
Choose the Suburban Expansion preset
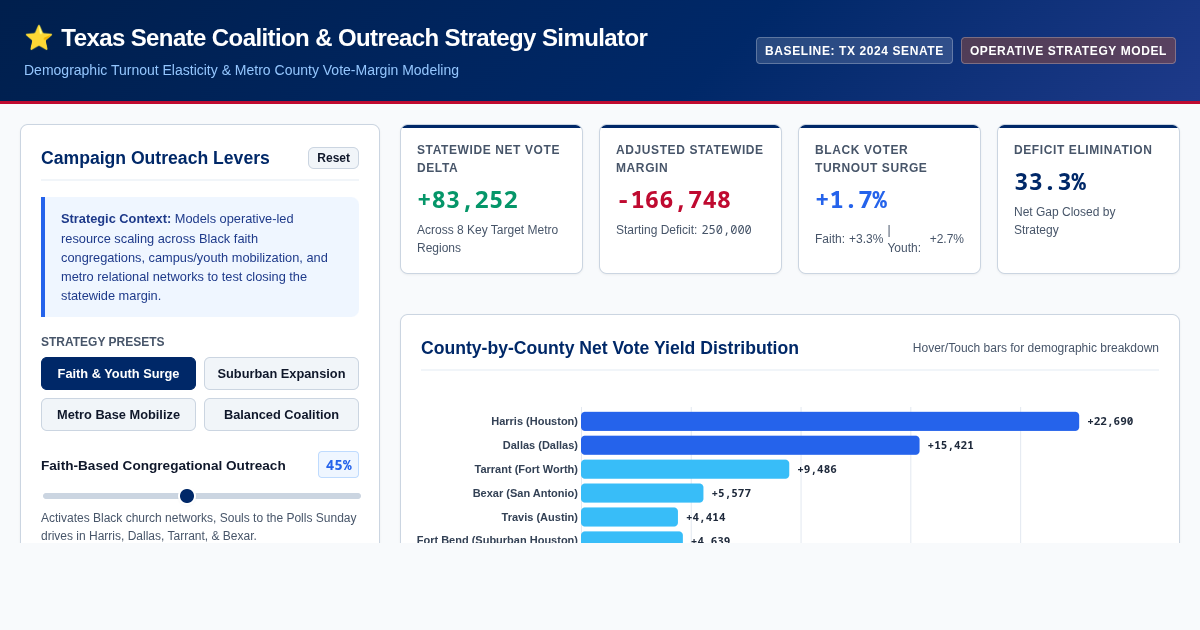click(281, 373)
